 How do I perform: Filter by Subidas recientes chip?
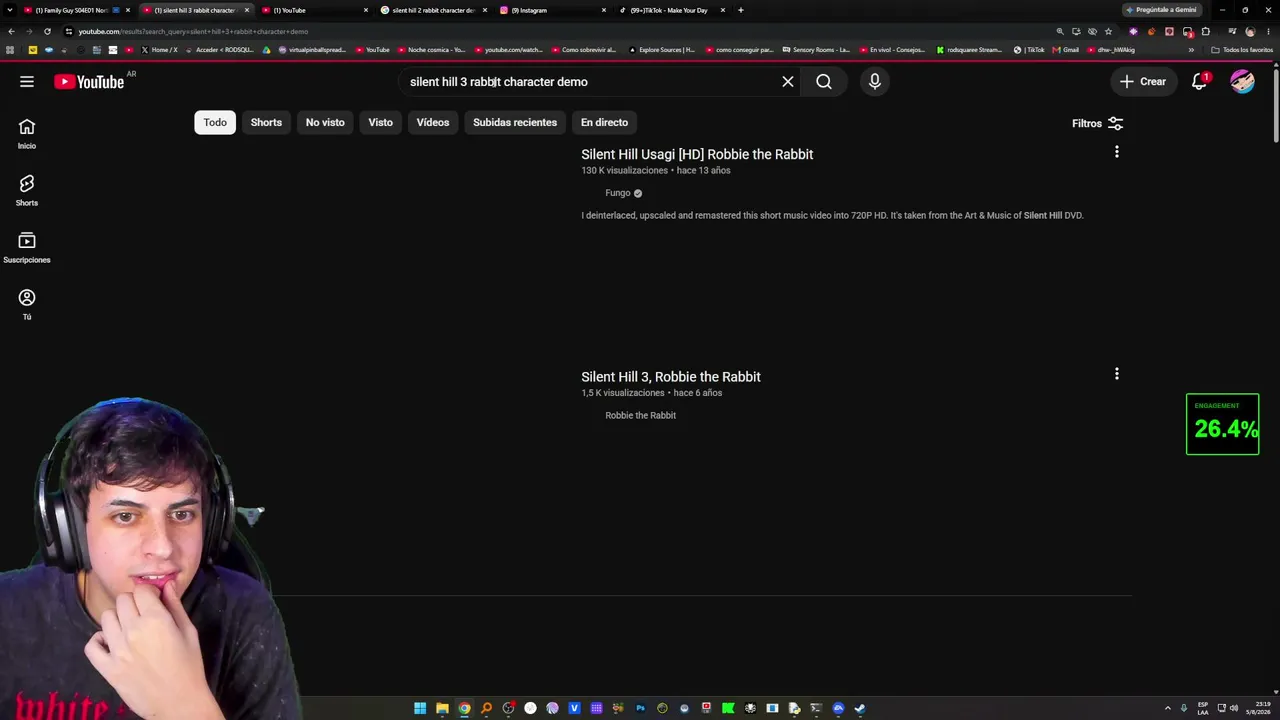tap(515, 122)
